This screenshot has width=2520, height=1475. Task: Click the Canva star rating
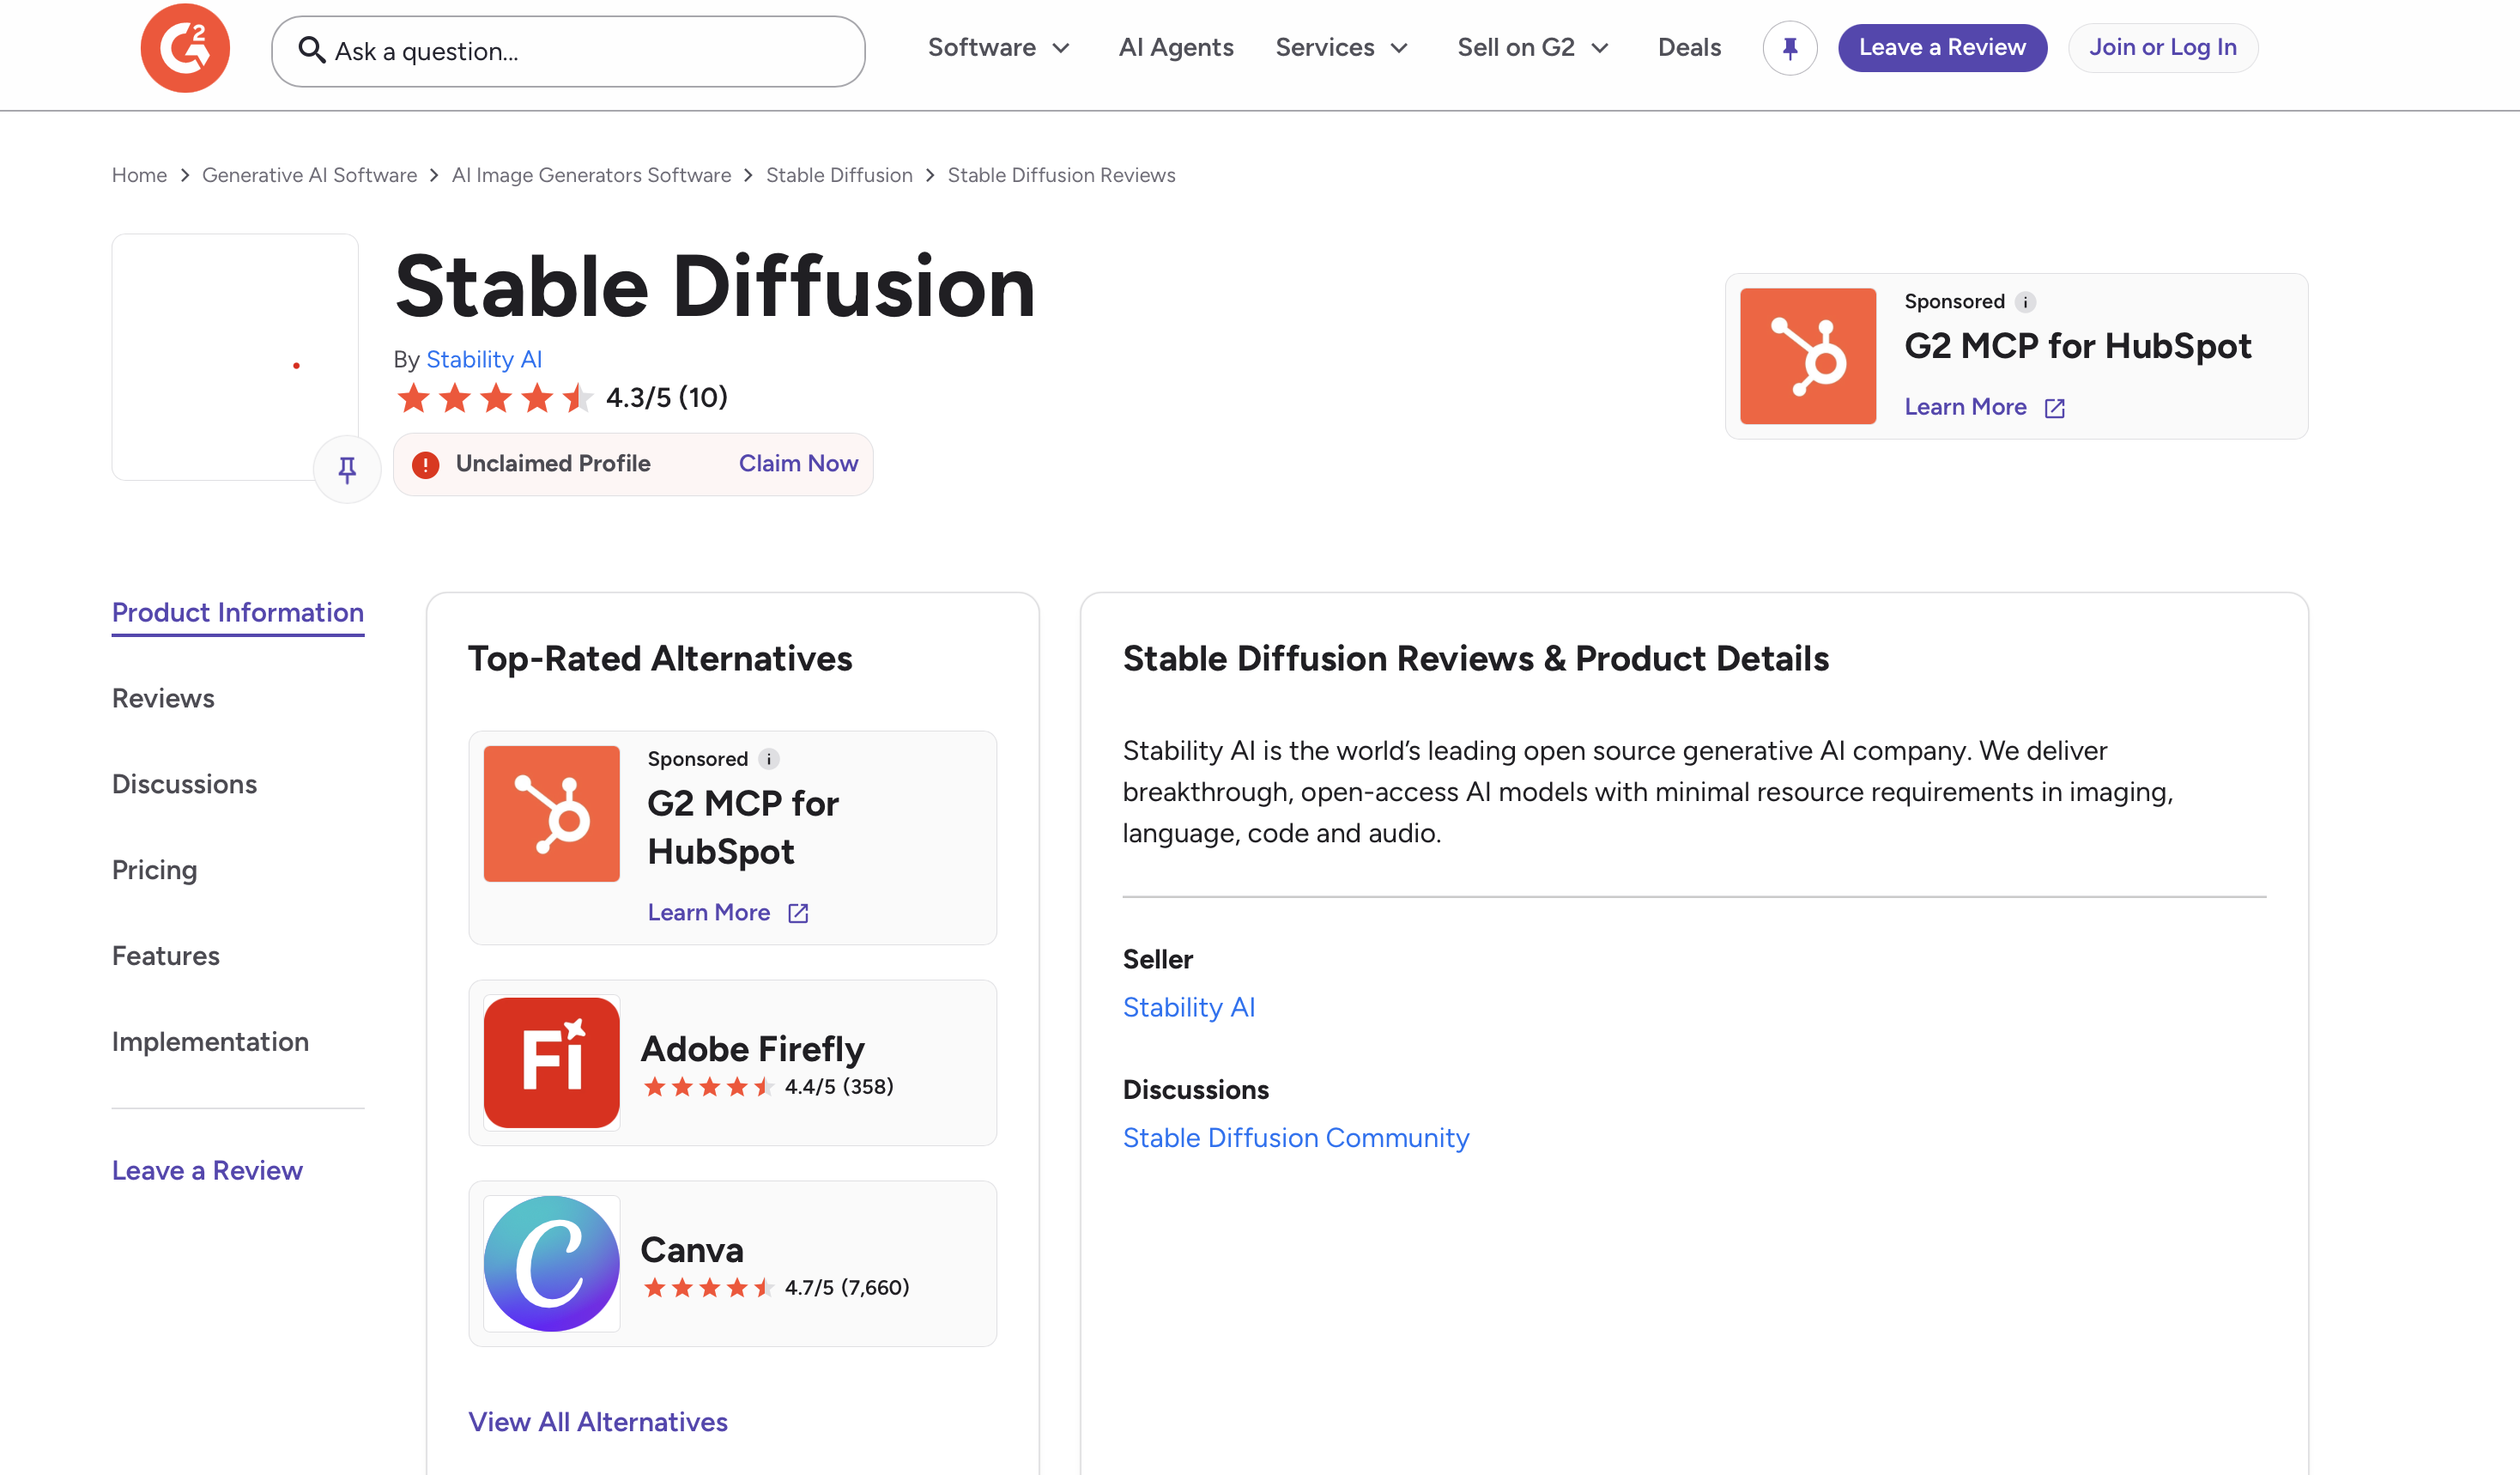[709, 1288]
